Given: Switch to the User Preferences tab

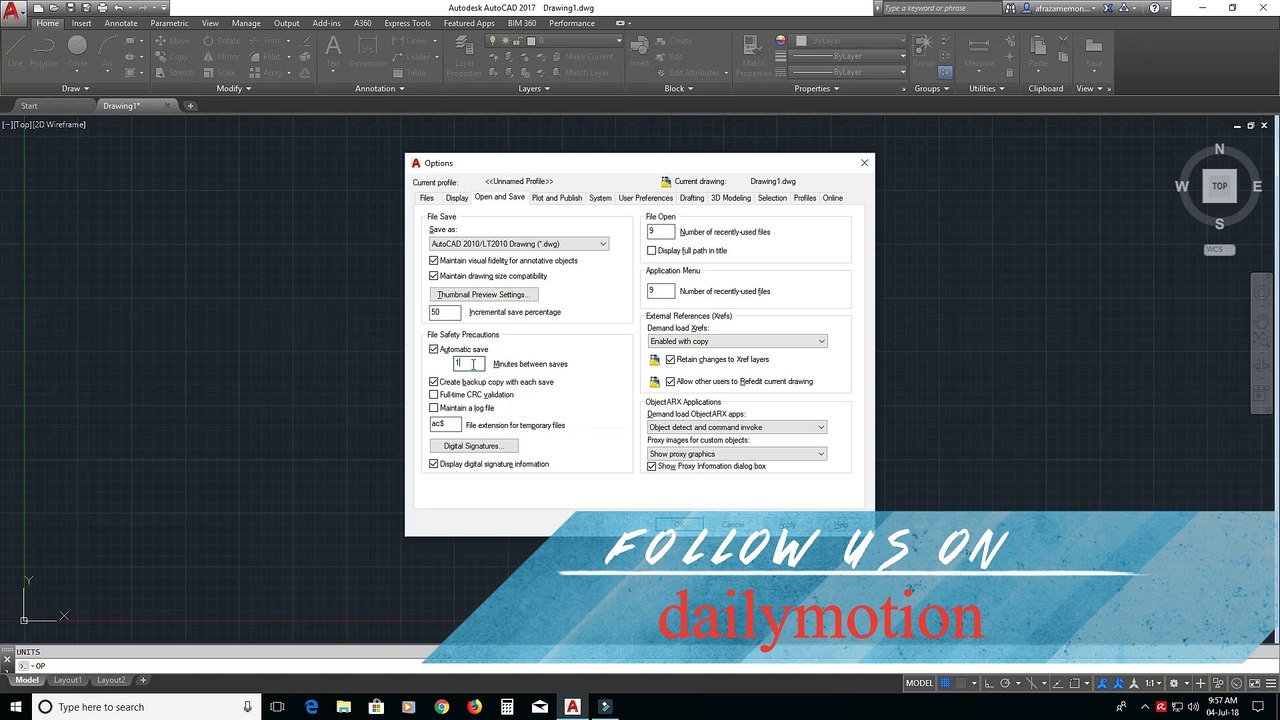Looking at the screenshot, I should 646,198.
